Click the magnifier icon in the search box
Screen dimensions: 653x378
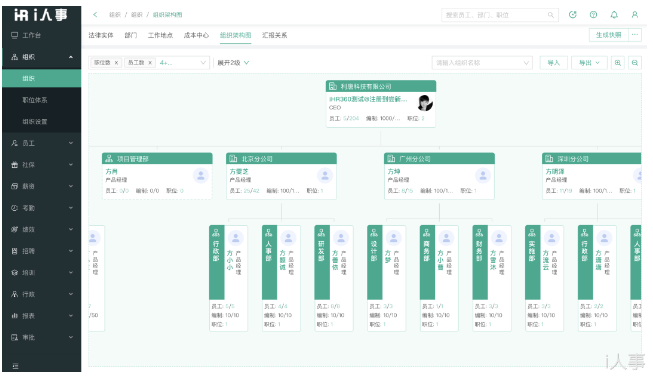point(551,15)
